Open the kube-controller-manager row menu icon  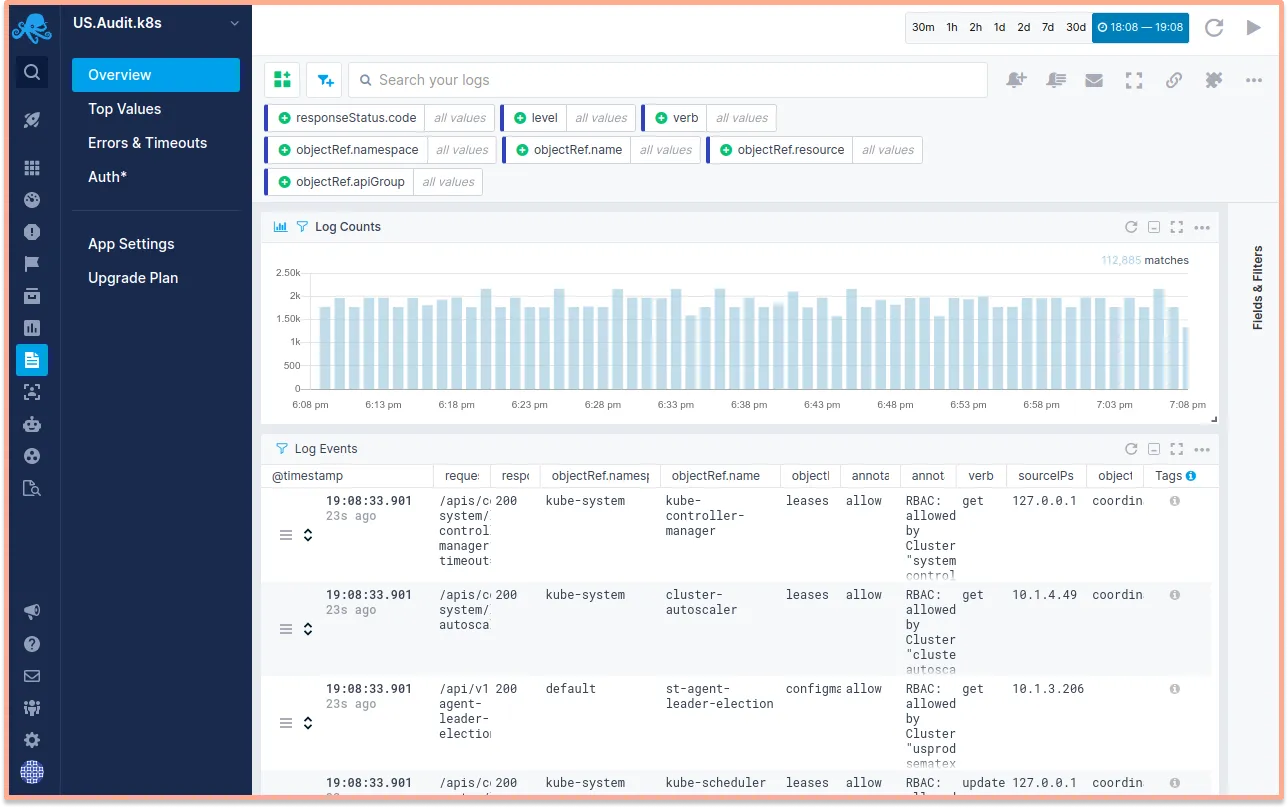[x=285, y=535]
